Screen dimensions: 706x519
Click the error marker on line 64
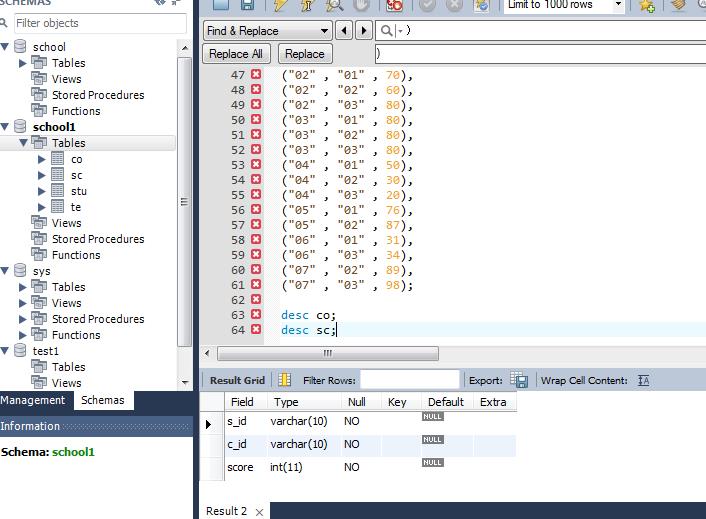256,329
